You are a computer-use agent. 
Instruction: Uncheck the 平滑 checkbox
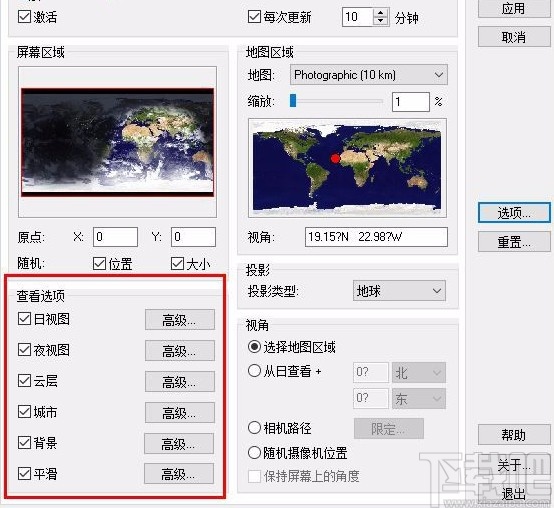pos(24,473)
